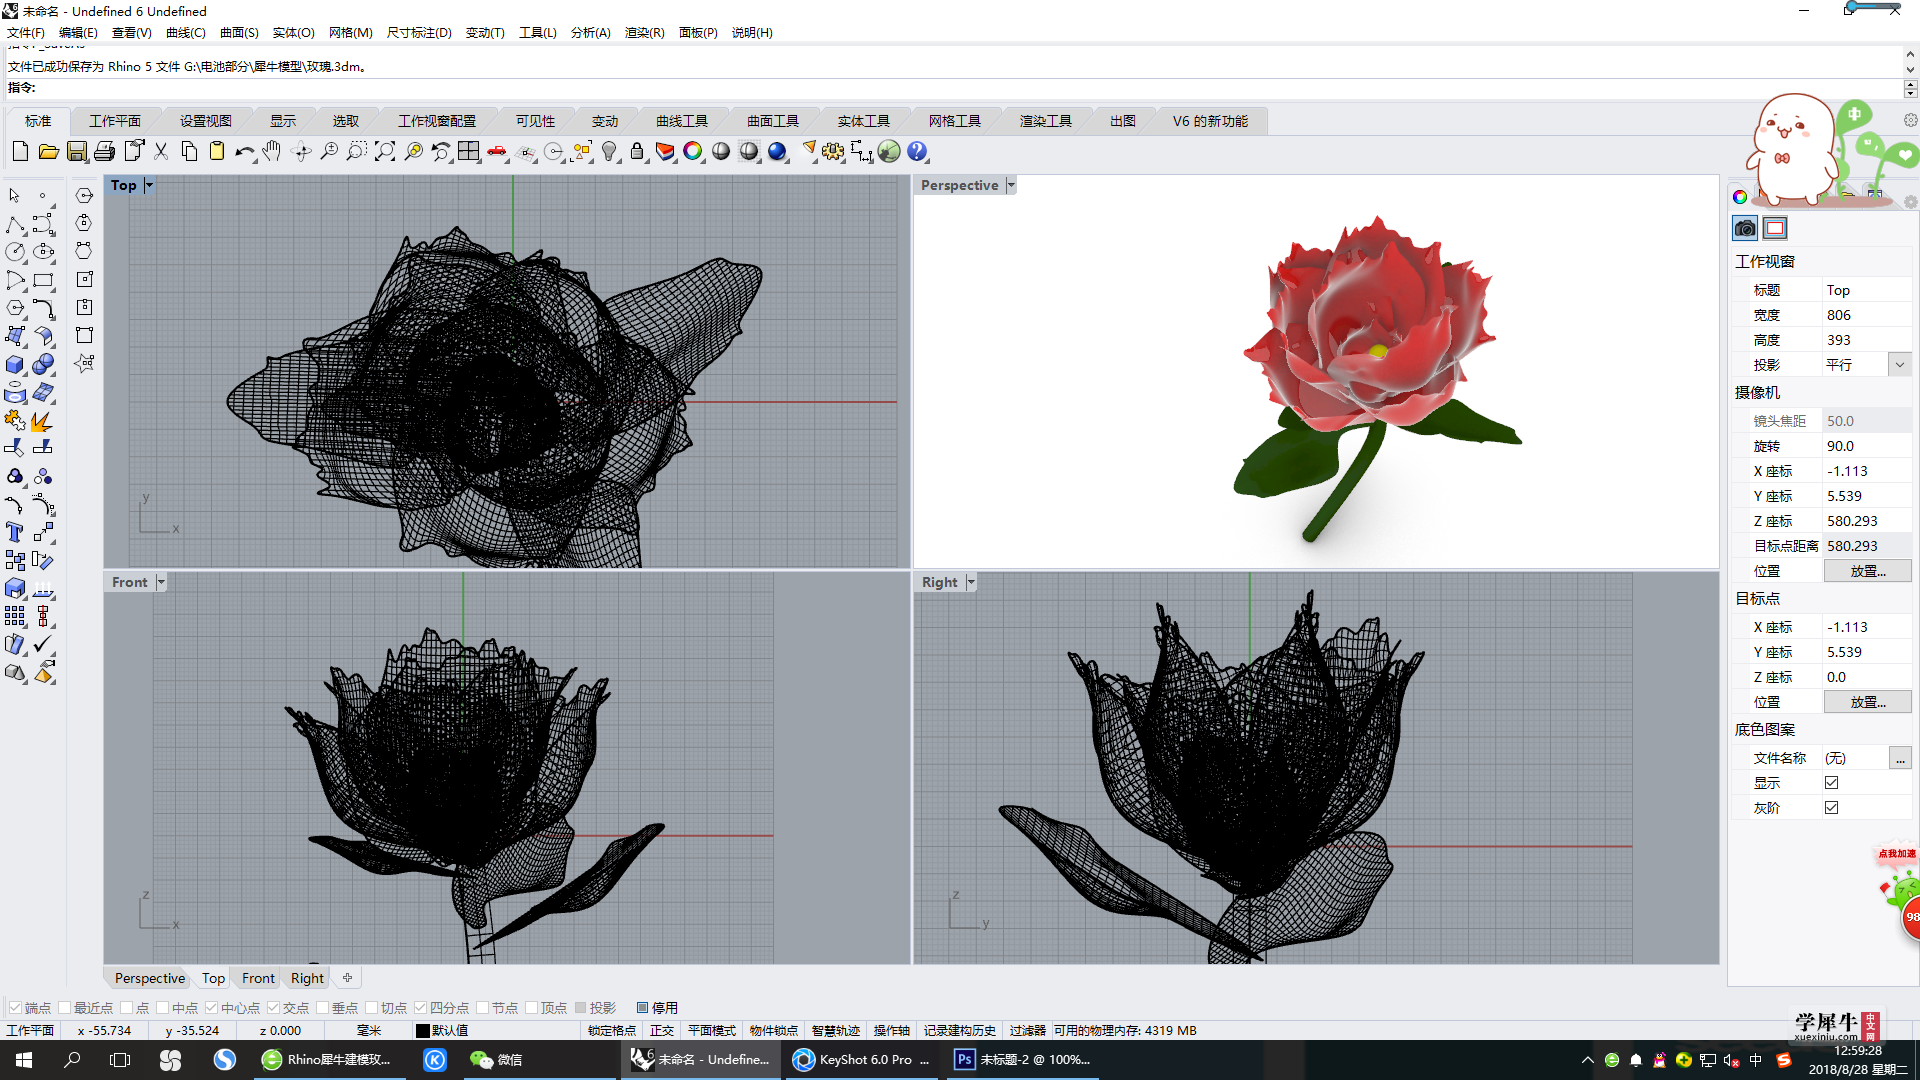Image resolution: width=1920 pixels, height=1080 pixels.
Task: Print using the printer icon
Action: tap(105, 151)
